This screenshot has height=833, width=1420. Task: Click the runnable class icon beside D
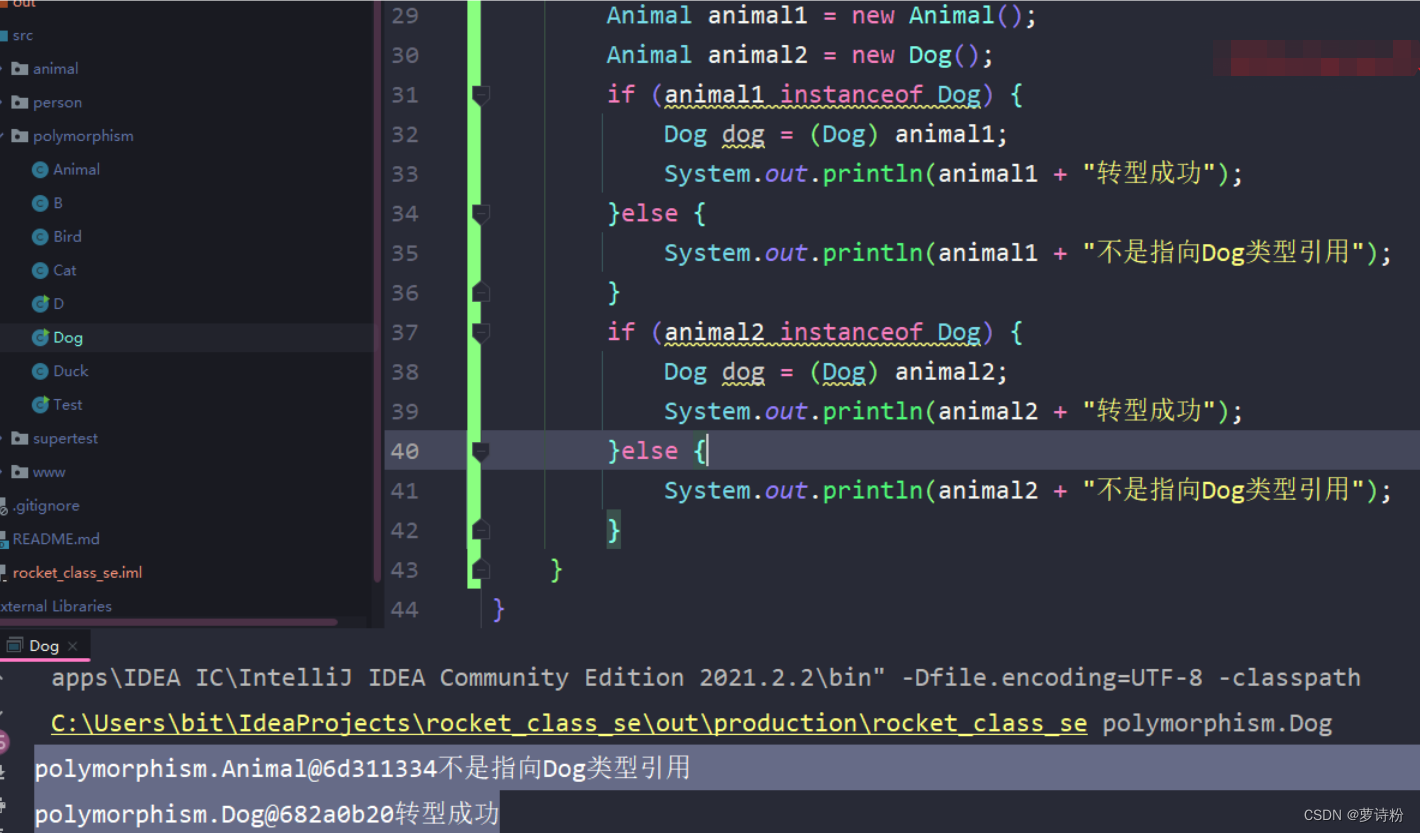coord(40,304)
